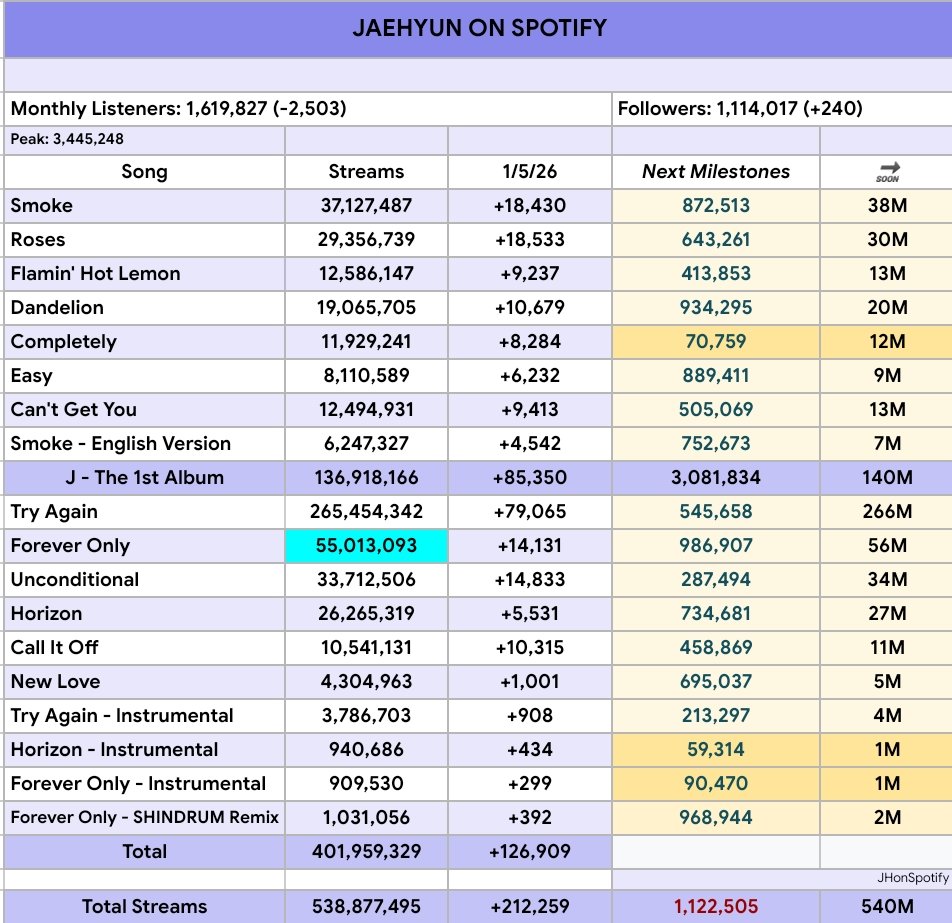Click Flamin' Hot Lemon milestone 413,853

point(716,274)
